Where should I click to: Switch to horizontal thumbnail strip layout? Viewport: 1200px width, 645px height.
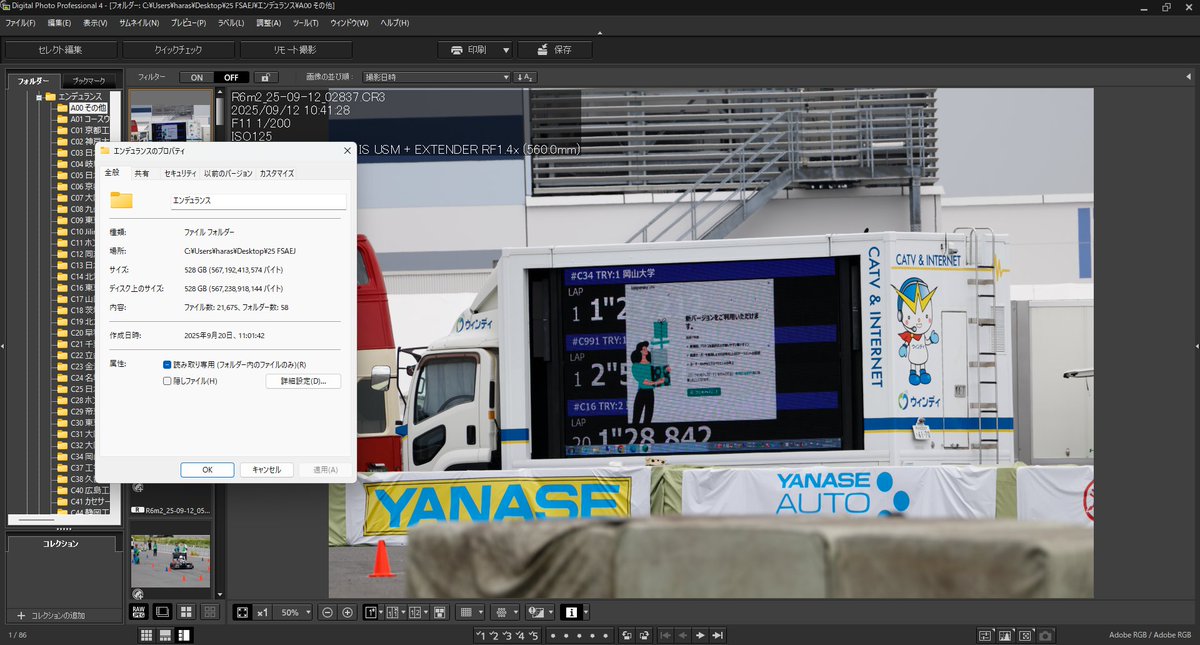tap(165, 635)
